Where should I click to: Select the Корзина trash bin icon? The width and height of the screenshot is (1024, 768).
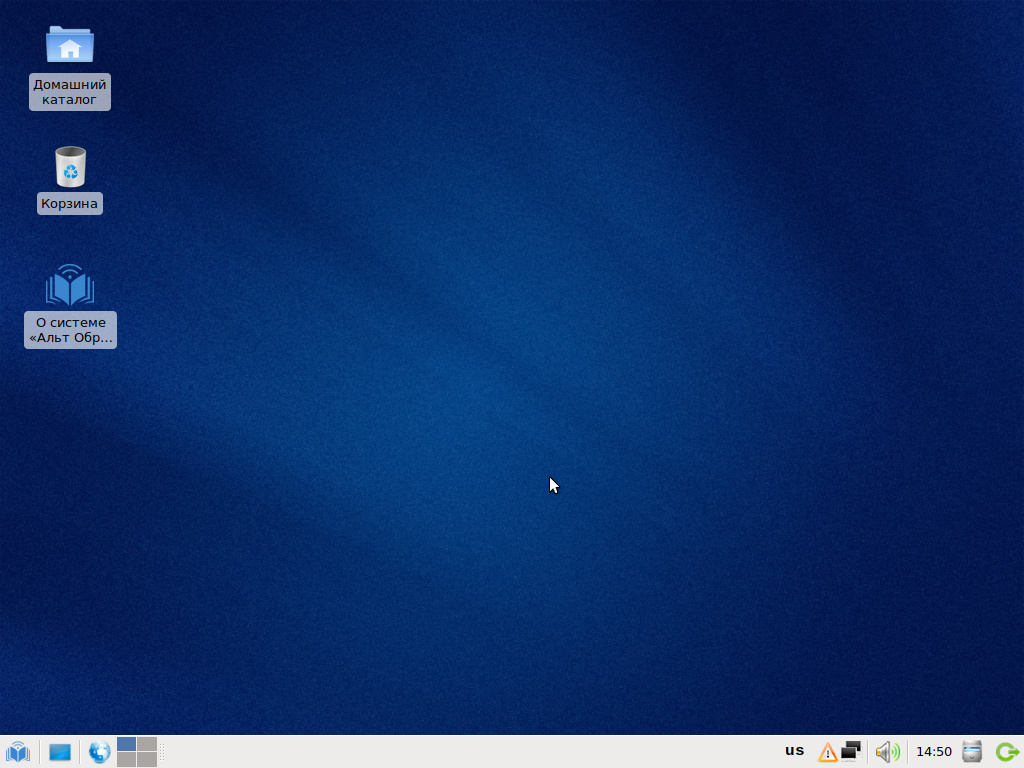point(70,167)
